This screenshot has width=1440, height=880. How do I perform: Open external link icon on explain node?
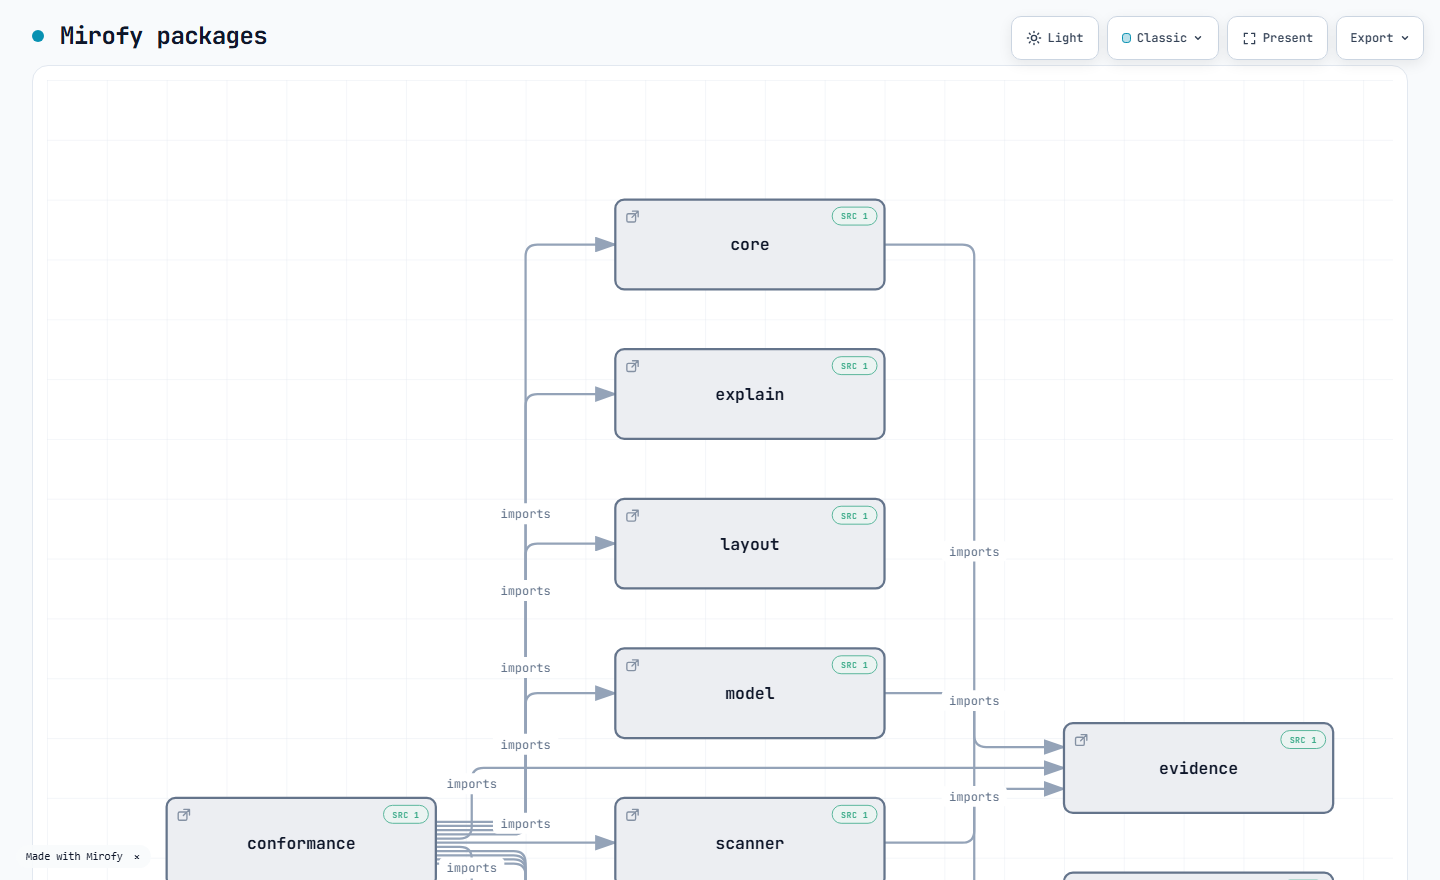[633, 366]
